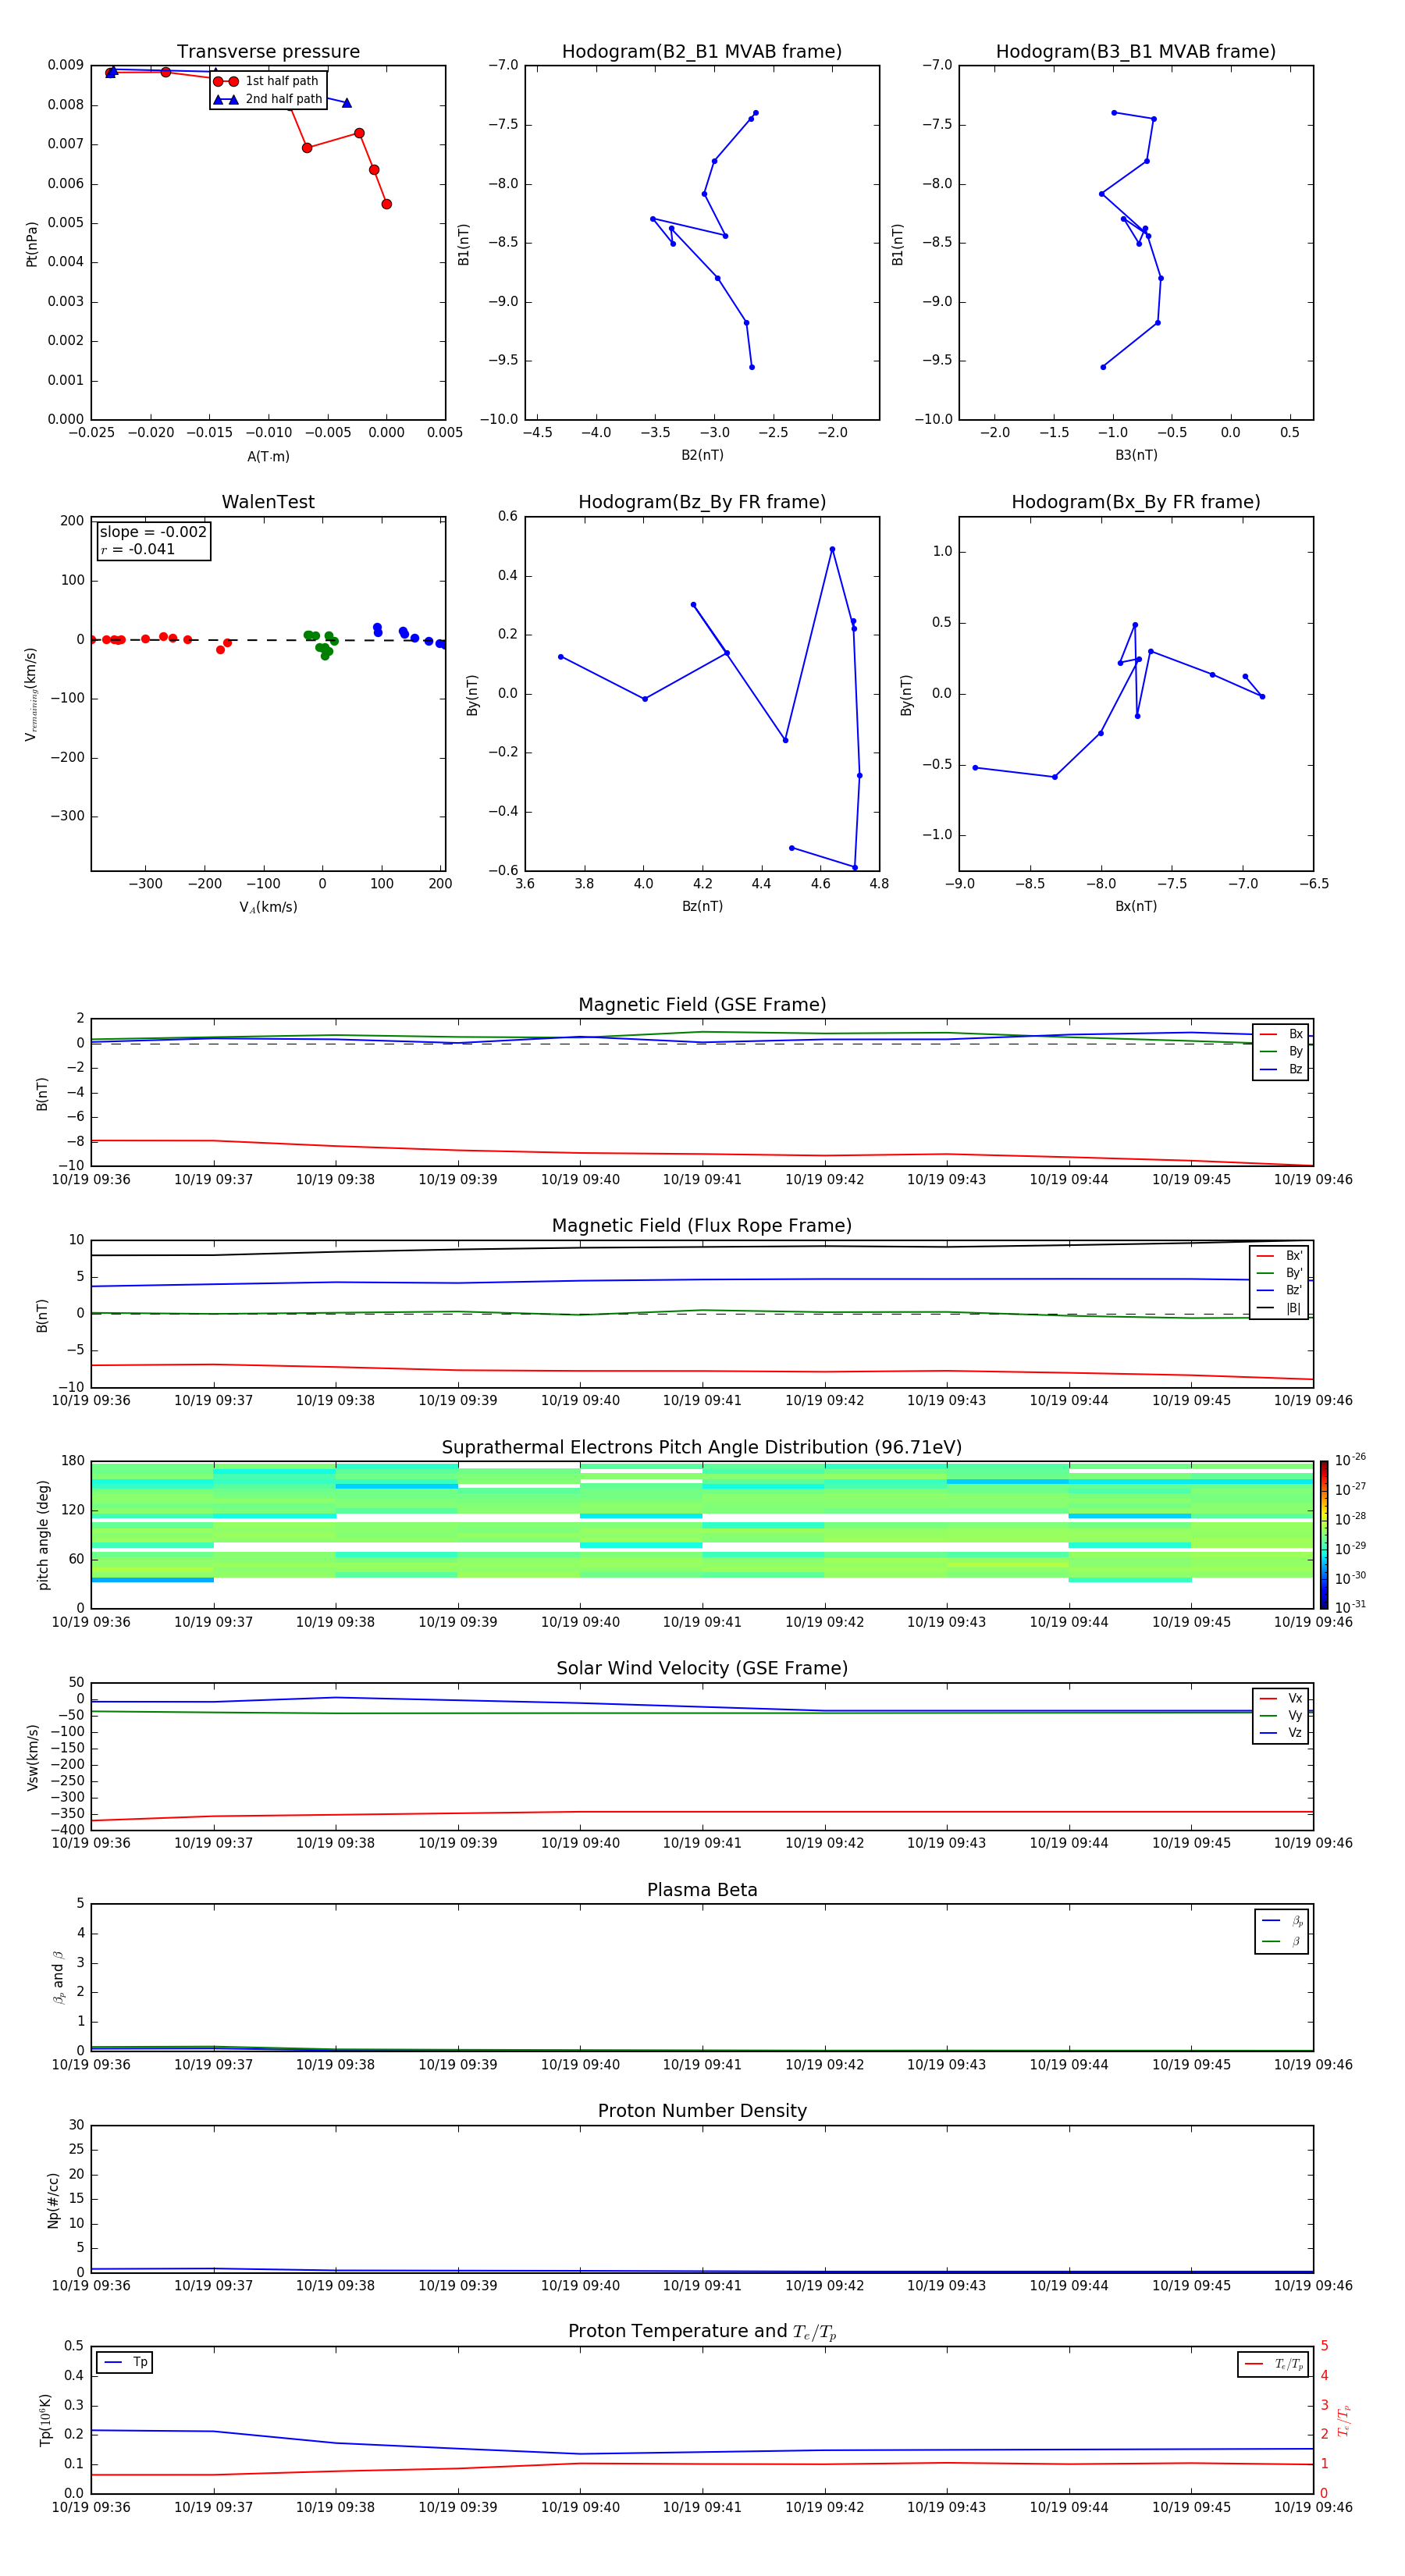Click the 'Plasma Beta' panel title
The height and width of the screenshot is (2576, 1405).
pos(702,1890)
